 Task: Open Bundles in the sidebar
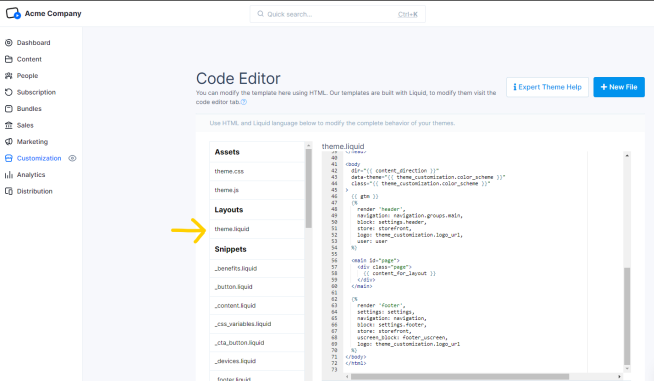coord(29,108)
